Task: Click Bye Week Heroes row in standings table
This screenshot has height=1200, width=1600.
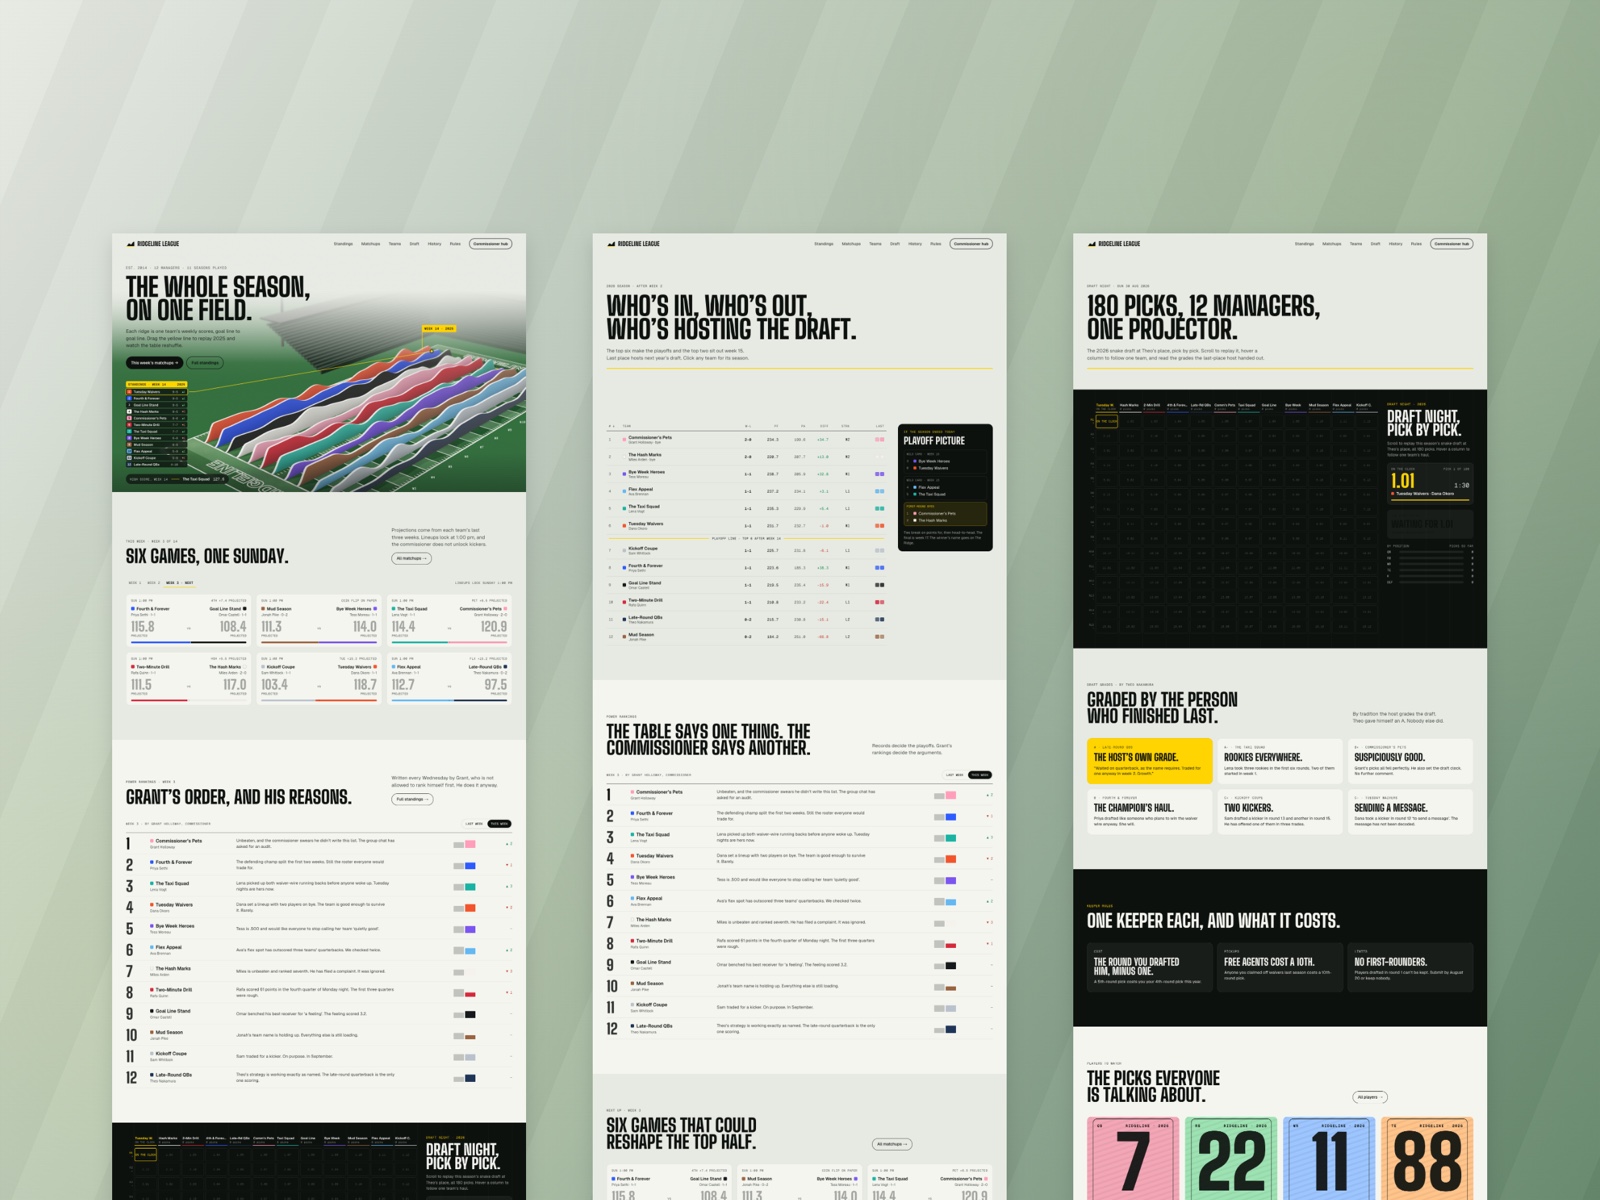Action: coord(747,474)
